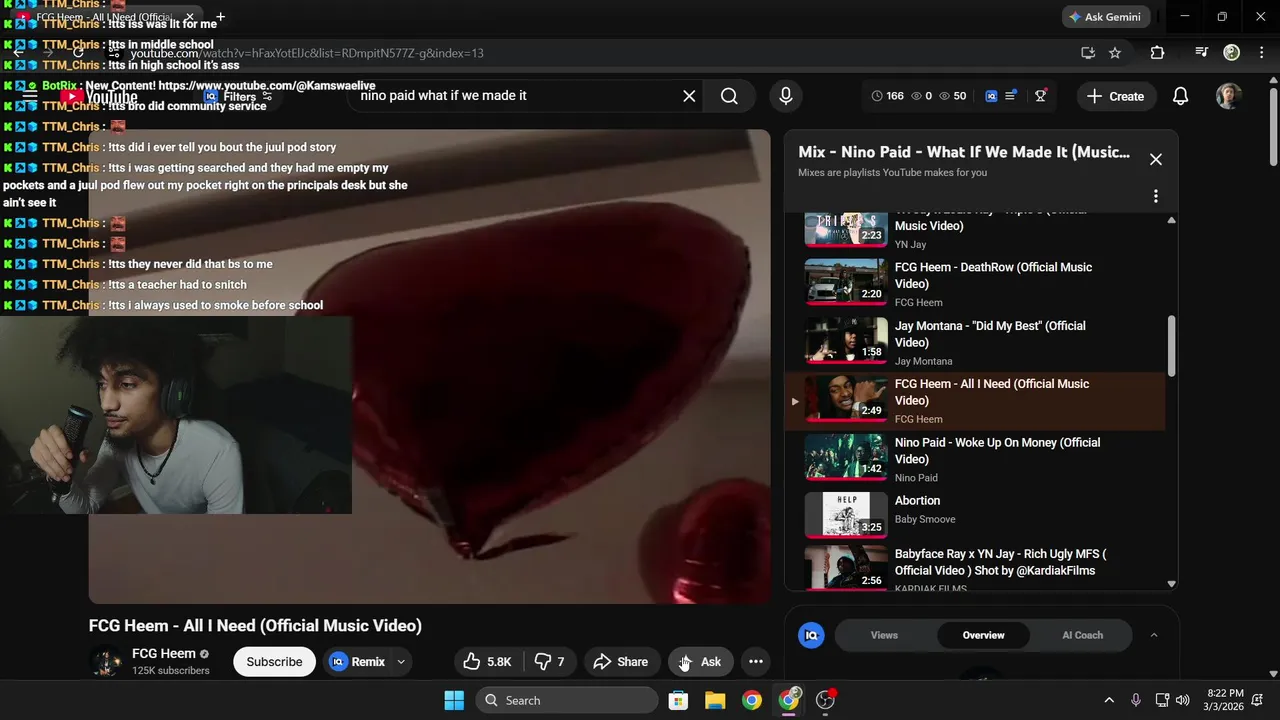The width and height of the screenshot is (1280, 720).
Task: Open the YouTube account avatar menu
Action: coord(1229,96)
